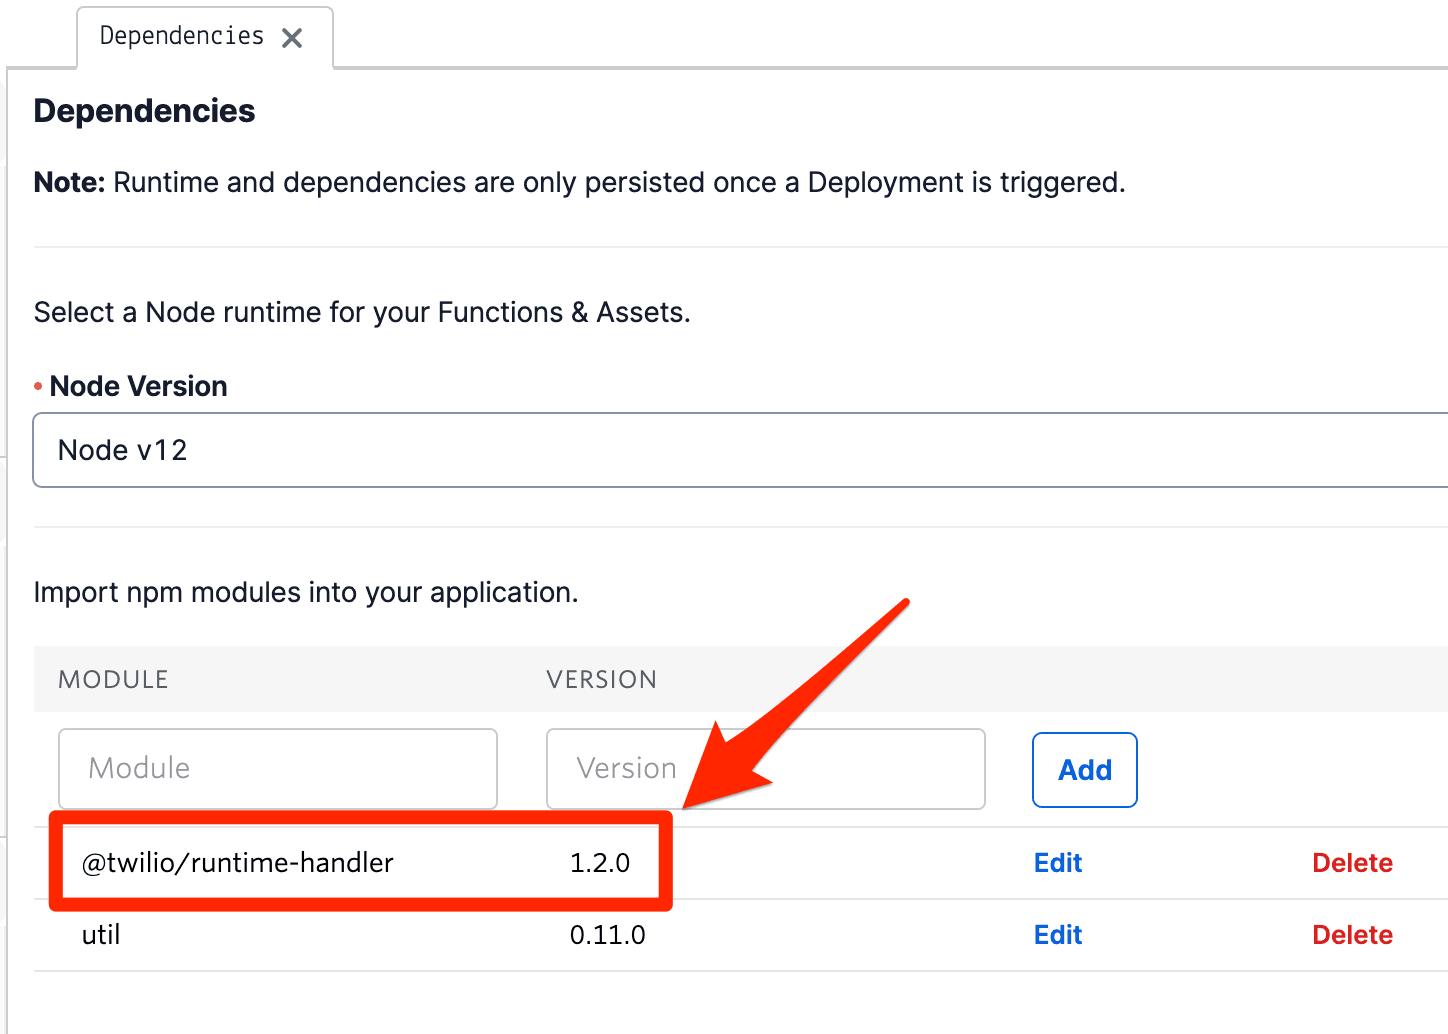Select the util module row
1448x1034 pixels.
click(x=100, y=934)
